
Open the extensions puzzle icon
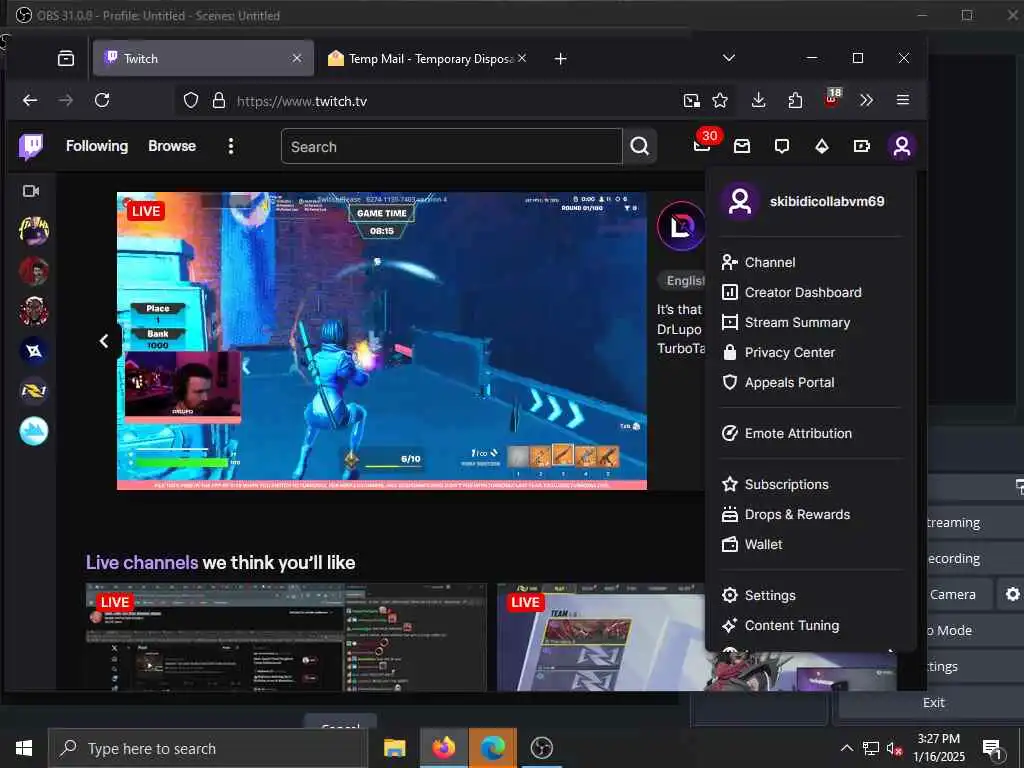click(795, 100)
